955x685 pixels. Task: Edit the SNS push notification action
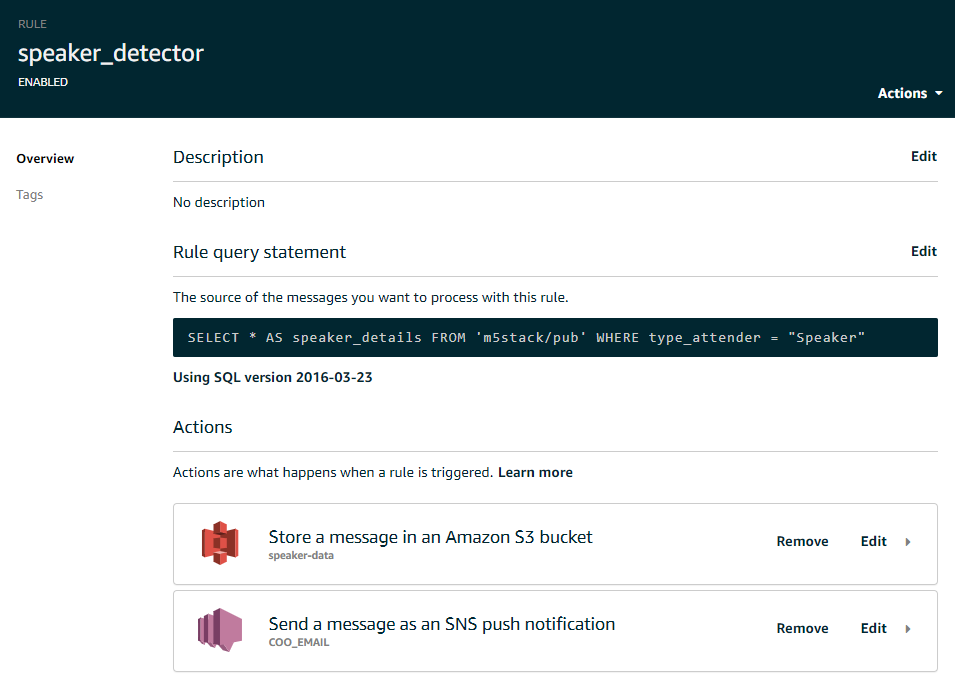[873, 629]
